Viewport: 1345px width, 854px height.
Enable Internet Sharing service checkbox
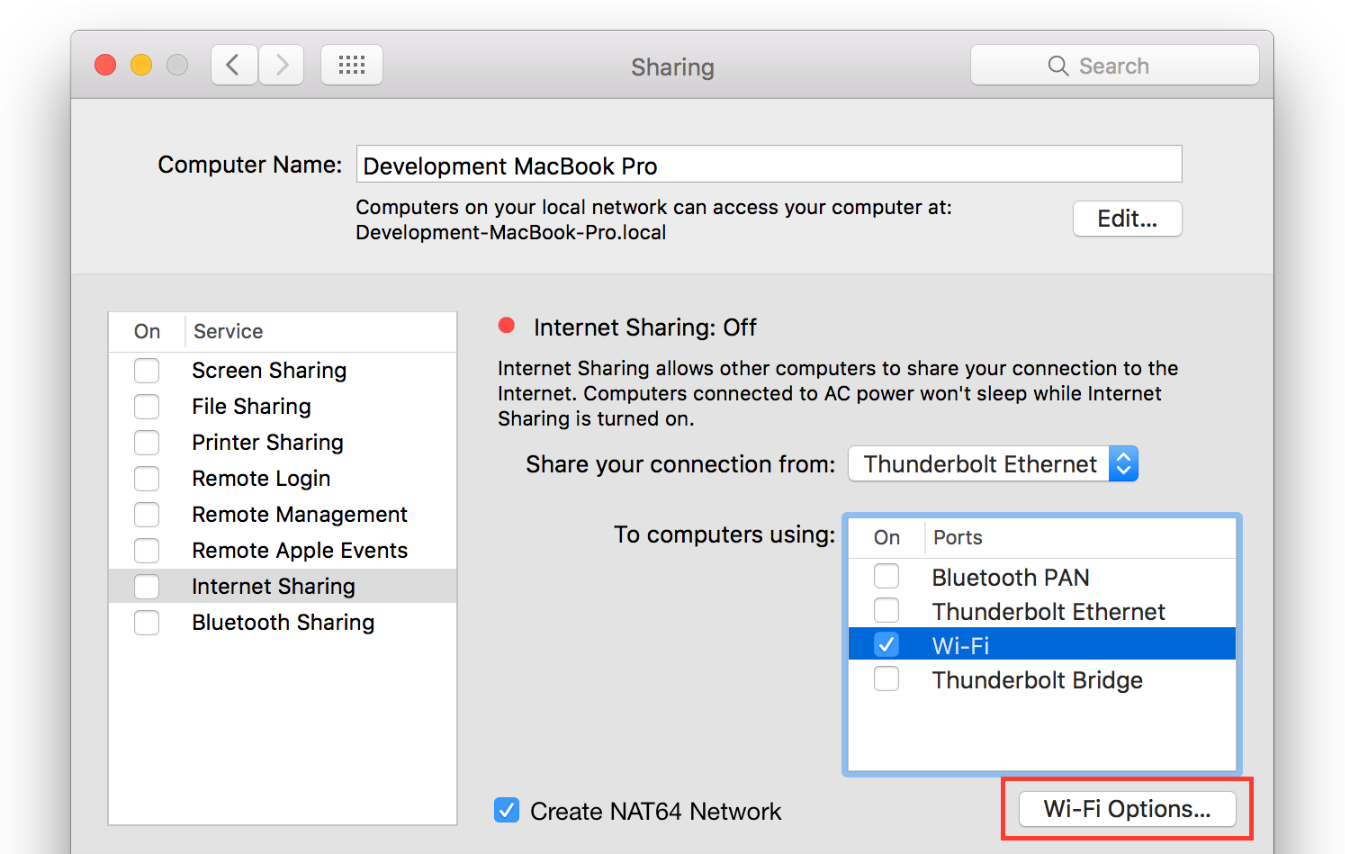click(x=147, y=586)
